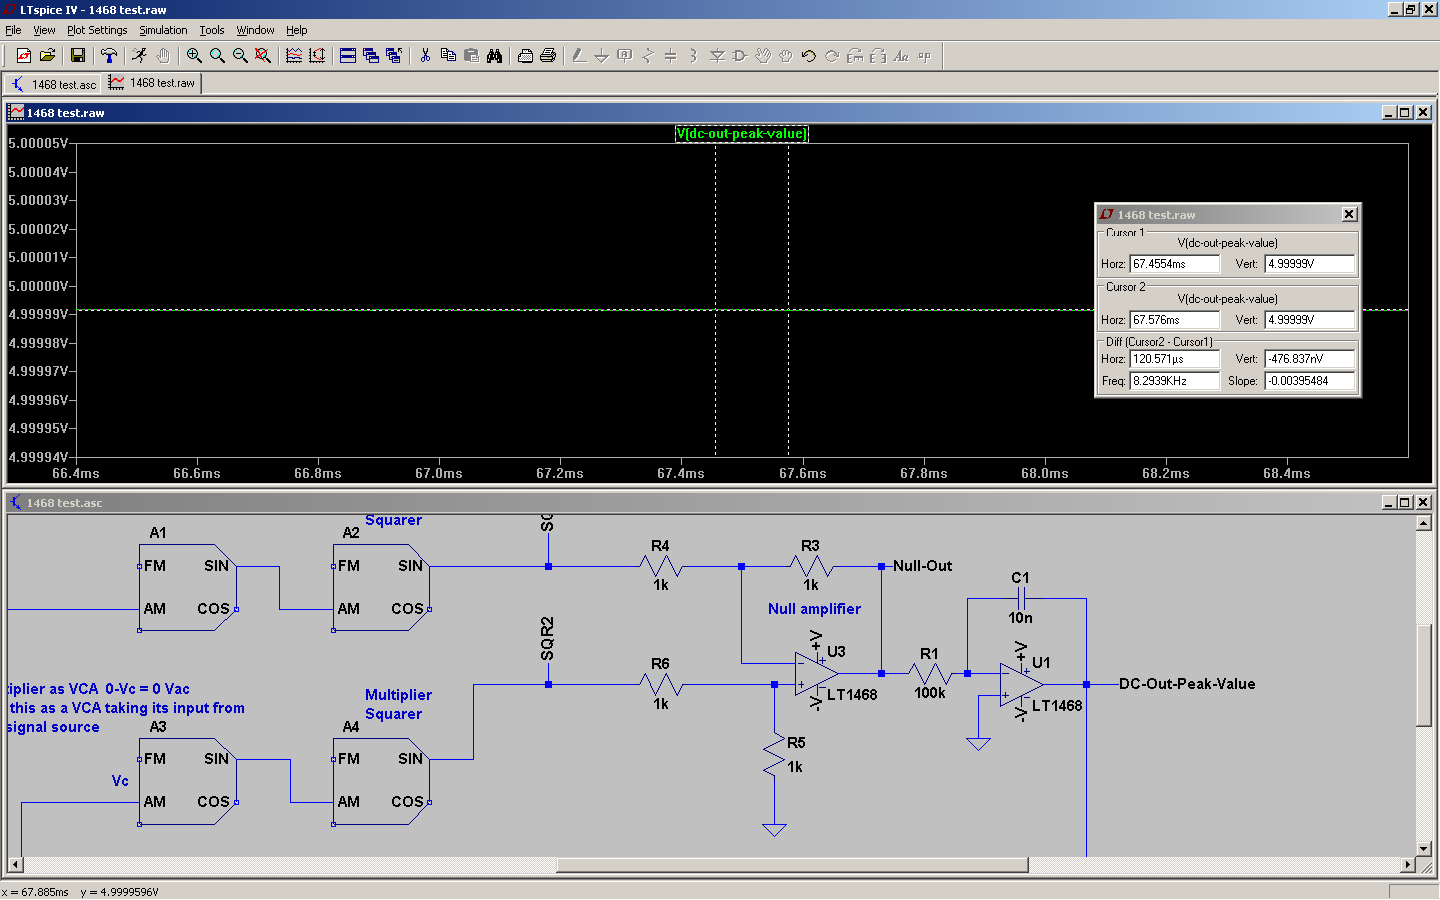Click Cursor 1 Horz field 67.4554ms
The height and width of the screenshot is (900, 1440).
(x=1175, y=264)
